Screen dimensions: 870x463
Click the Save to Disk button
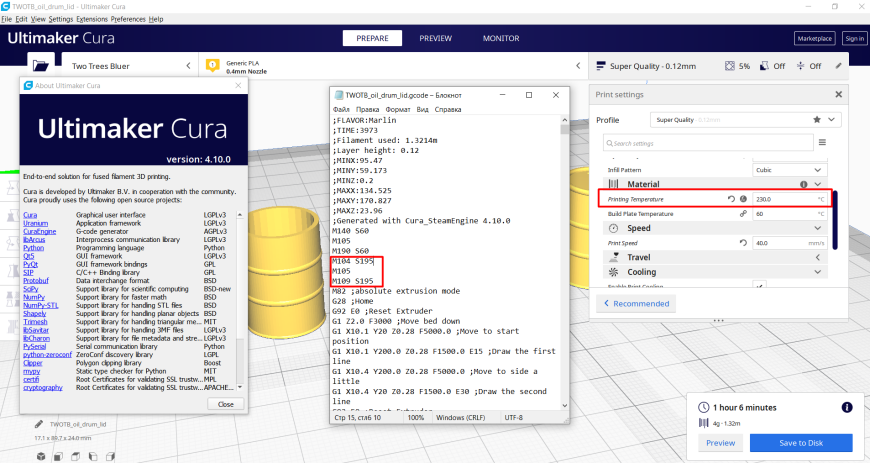tap(801, 443)
